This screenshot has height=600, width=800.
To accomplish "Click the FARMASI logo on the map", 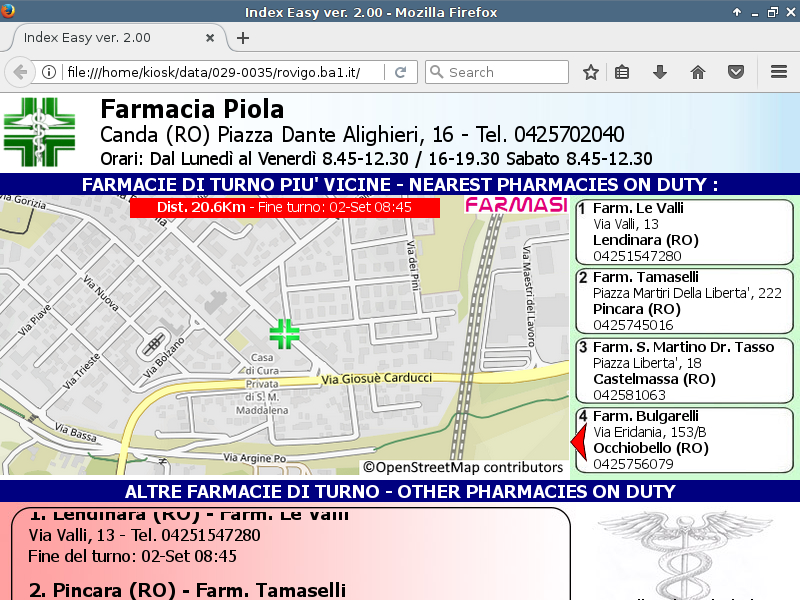I will [516, 207].
